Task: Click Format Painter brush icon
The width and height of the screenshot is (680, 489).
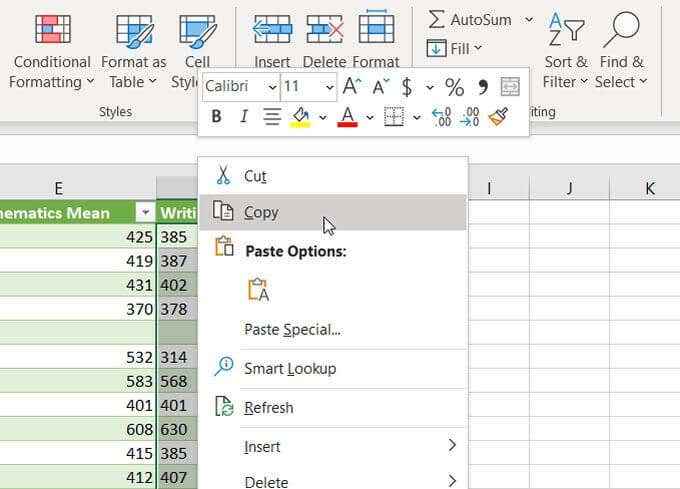Action: tap(498, 117)
